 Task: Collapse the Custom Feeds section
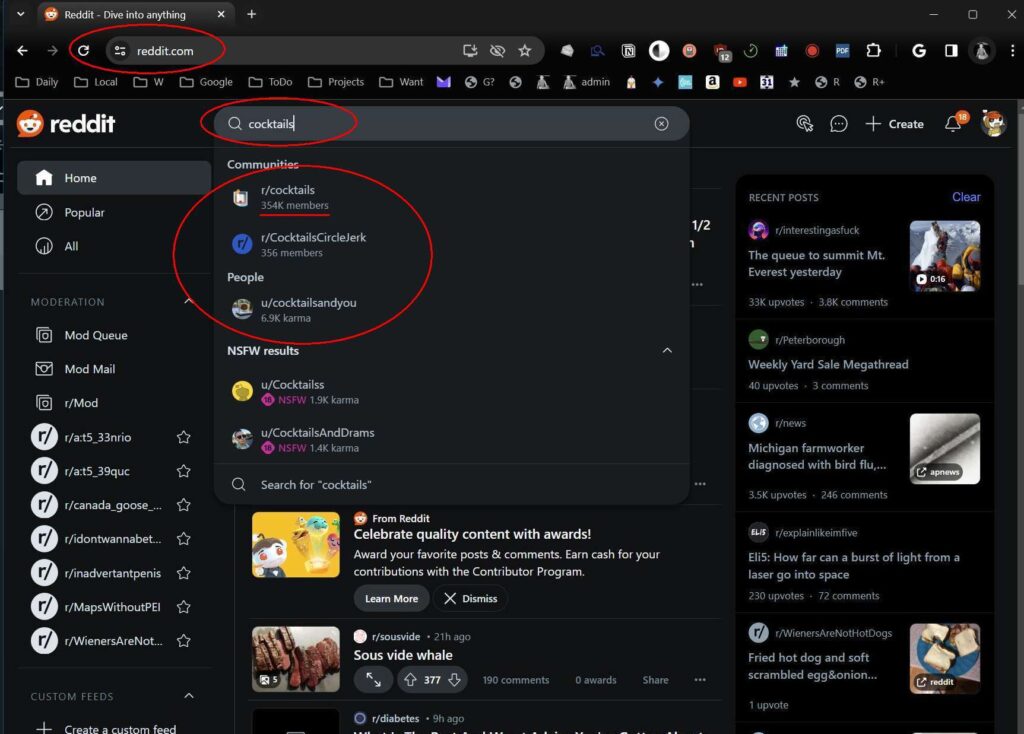(x=188, y=696)
